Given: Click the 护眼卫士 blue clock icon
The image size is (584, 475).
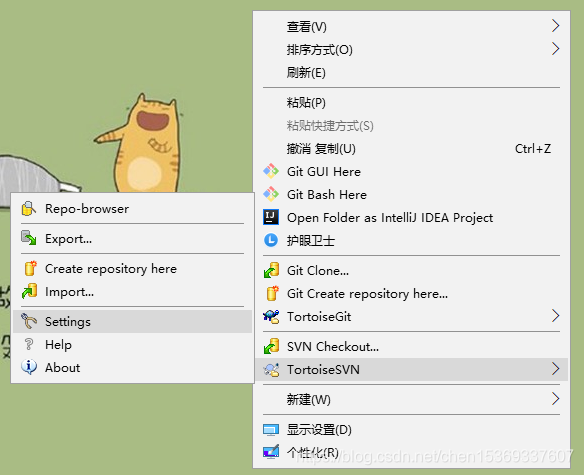Looking at the screenshot, I should (271, 240).
